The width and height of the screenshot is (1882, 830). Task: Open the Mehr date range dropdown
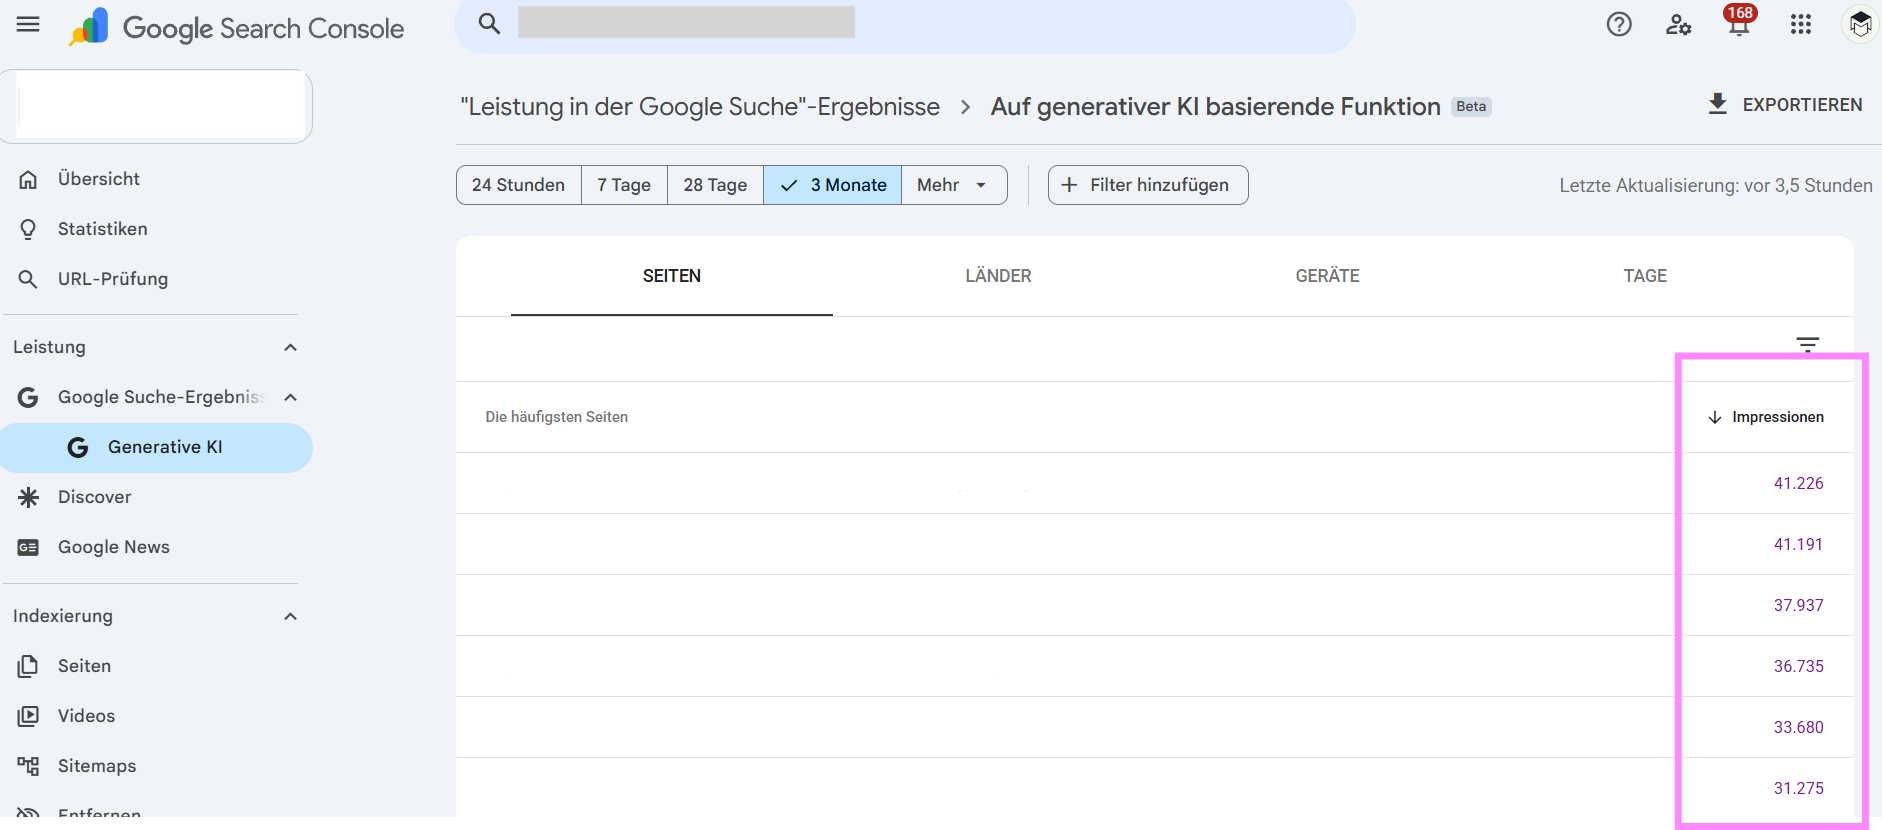(x=953, y=185)
